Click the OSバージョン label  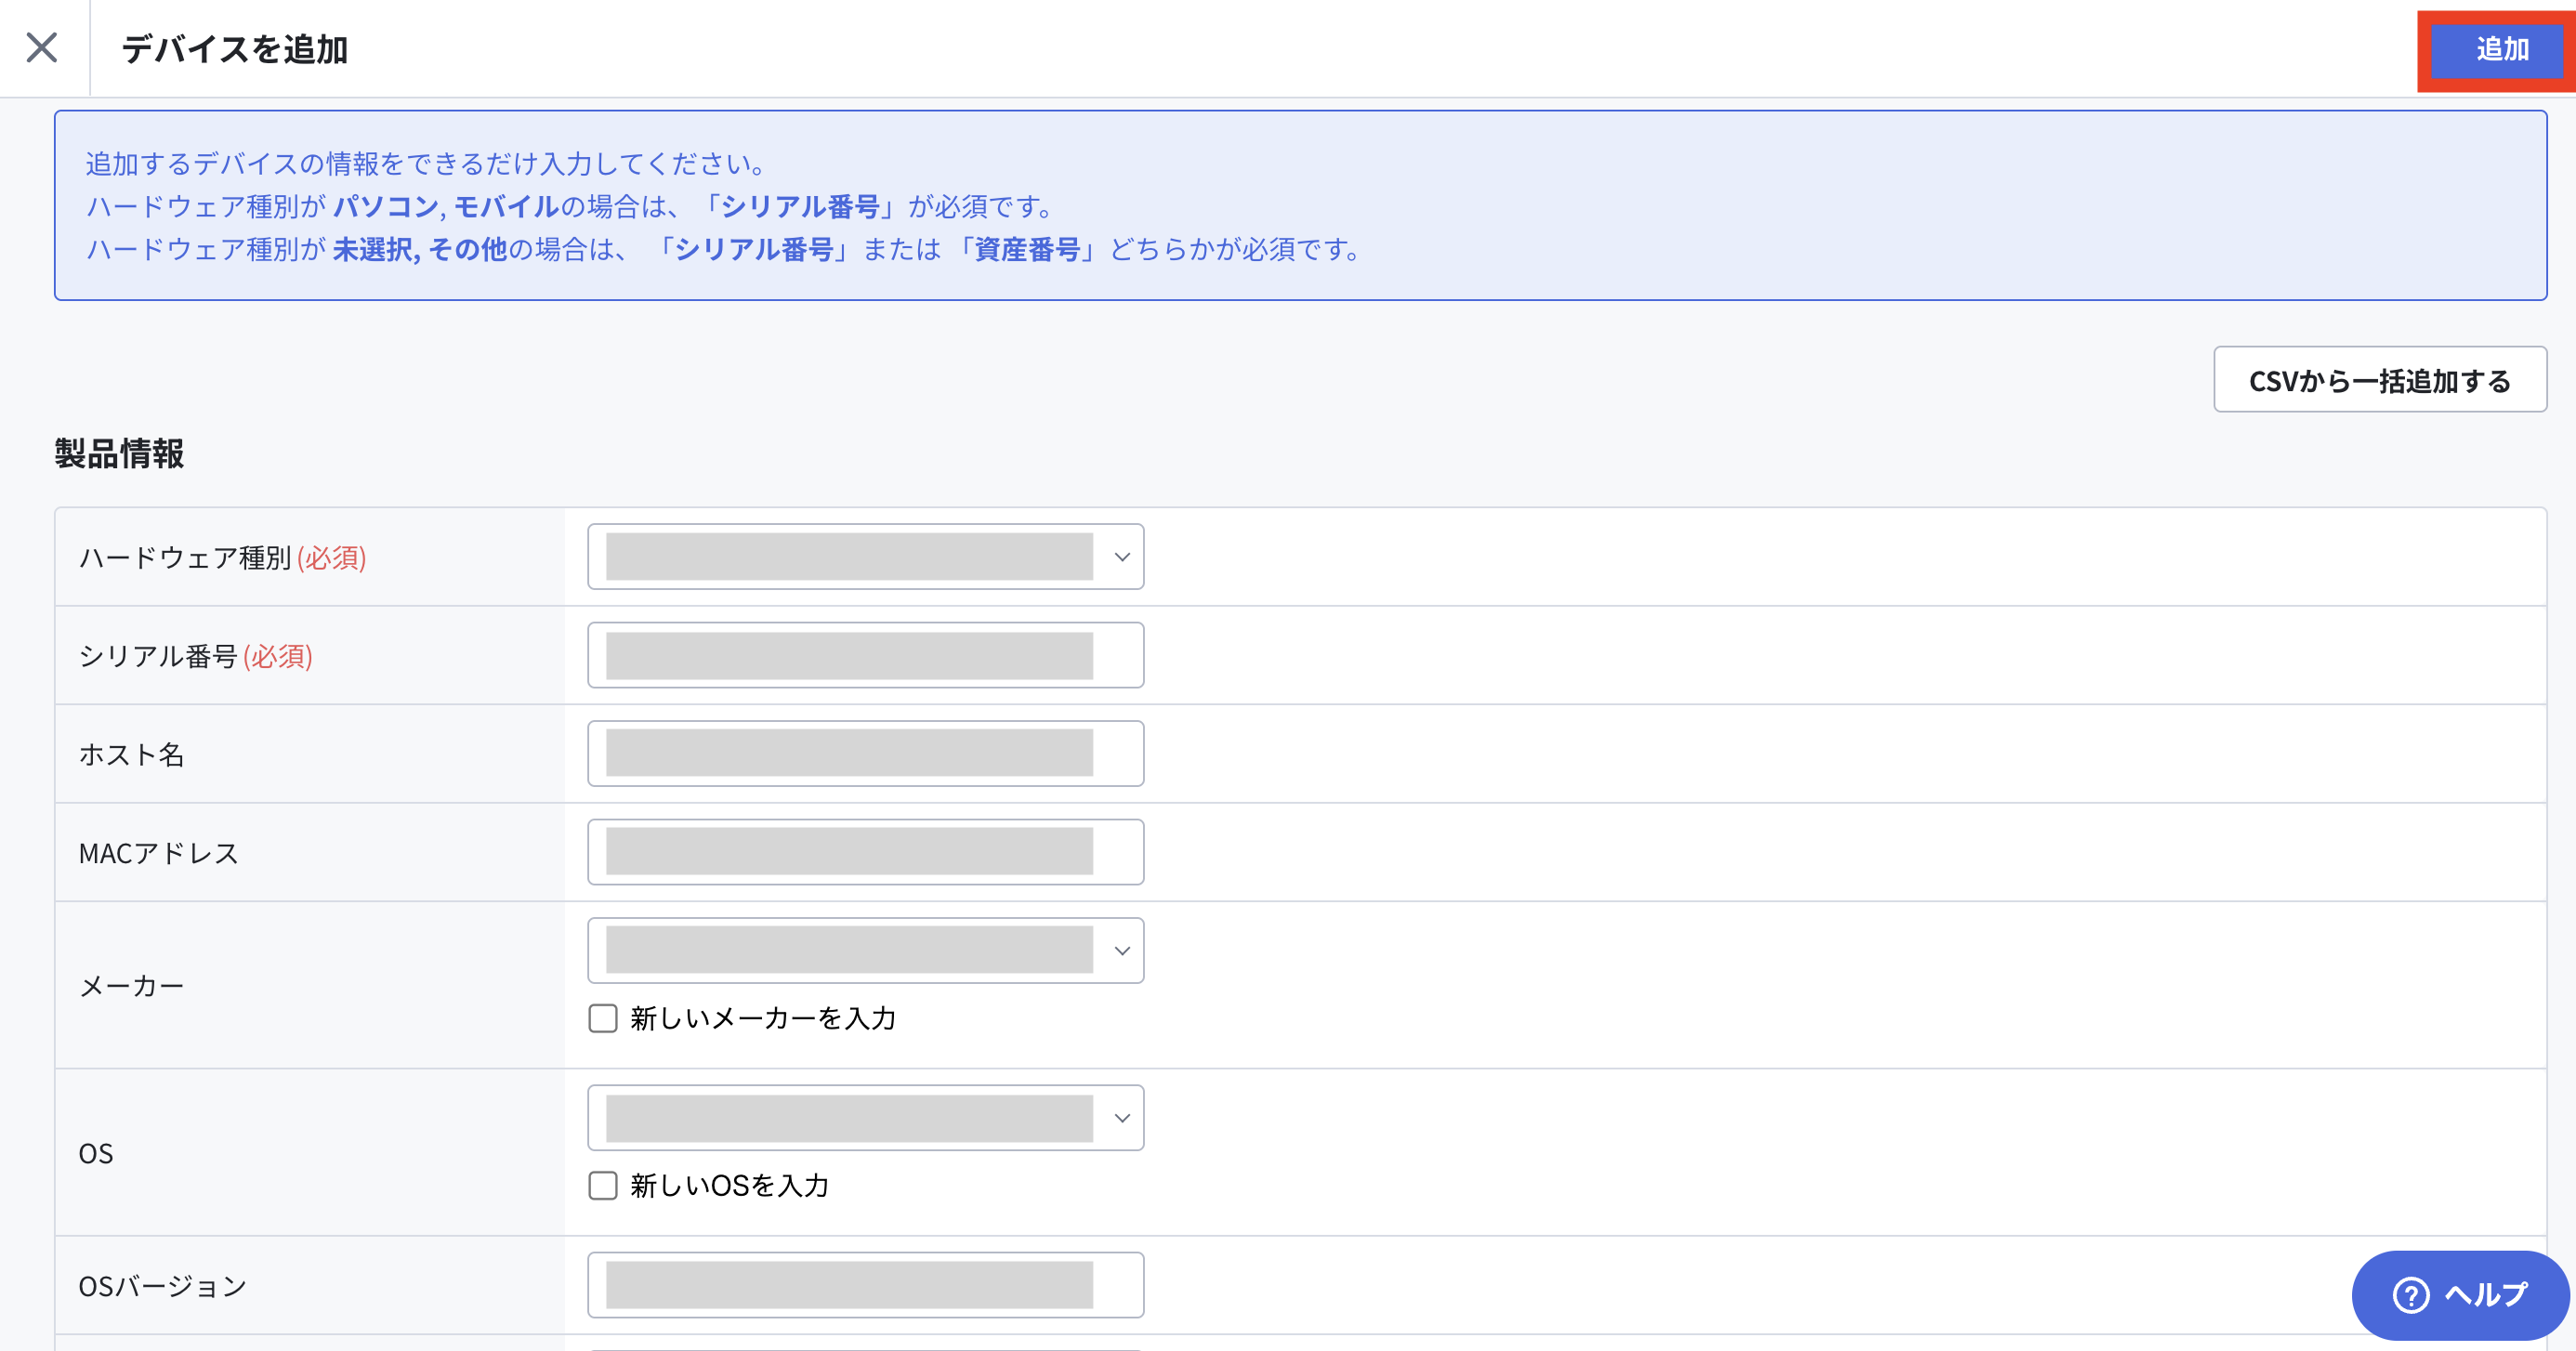click(163, 1286)
